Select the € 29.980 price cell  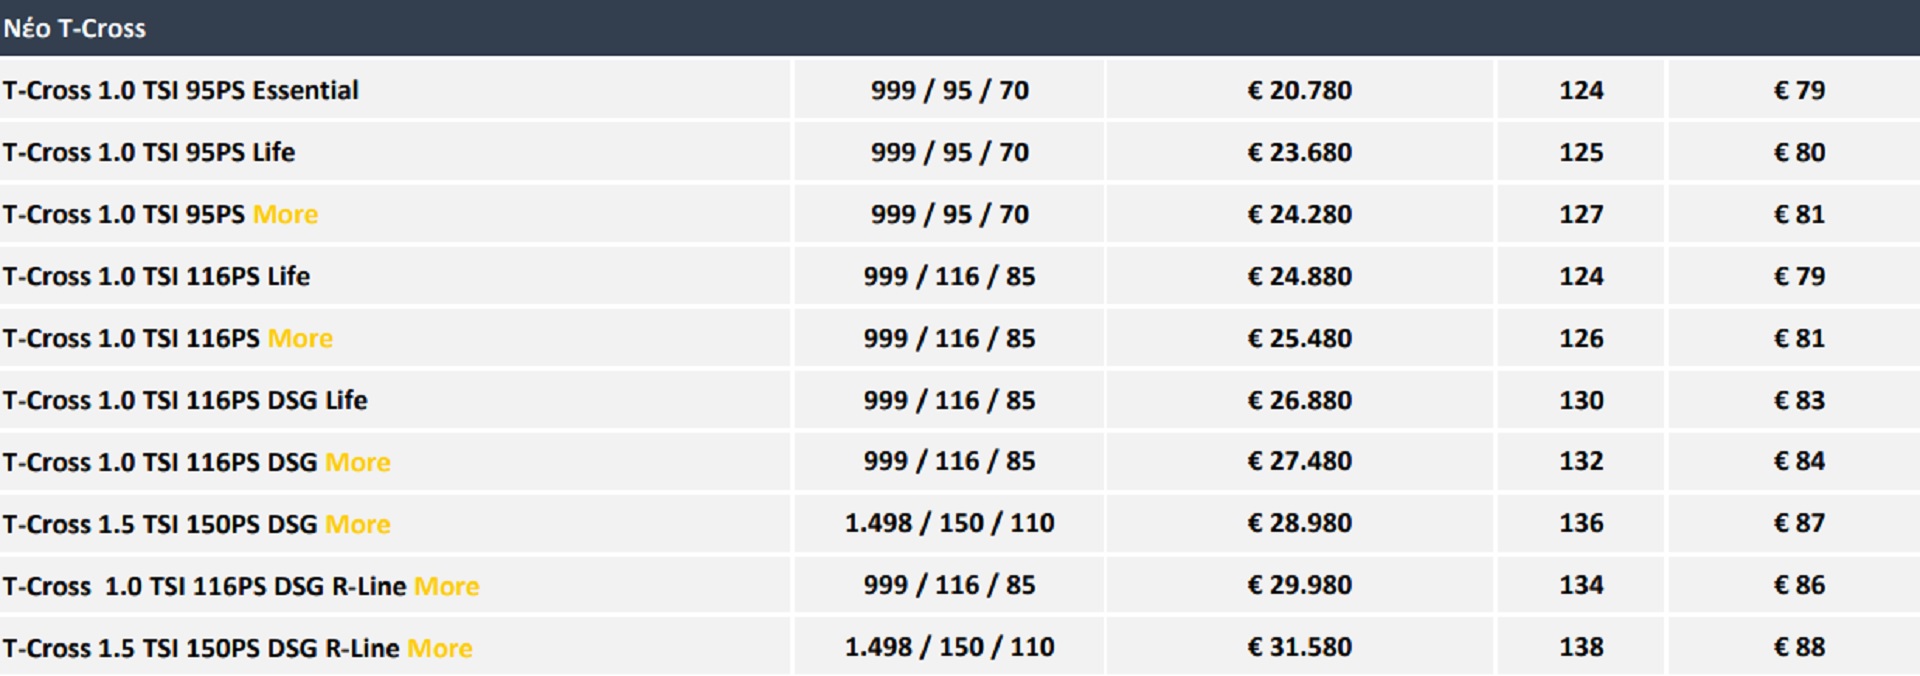coord(1299,585)
